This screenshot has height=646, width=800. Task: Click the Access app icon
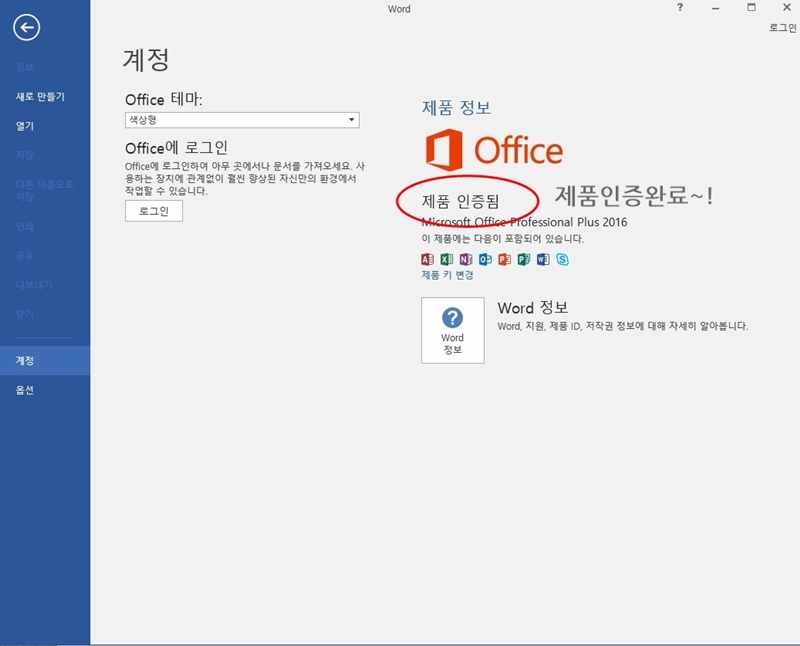(x=428, y=259)
